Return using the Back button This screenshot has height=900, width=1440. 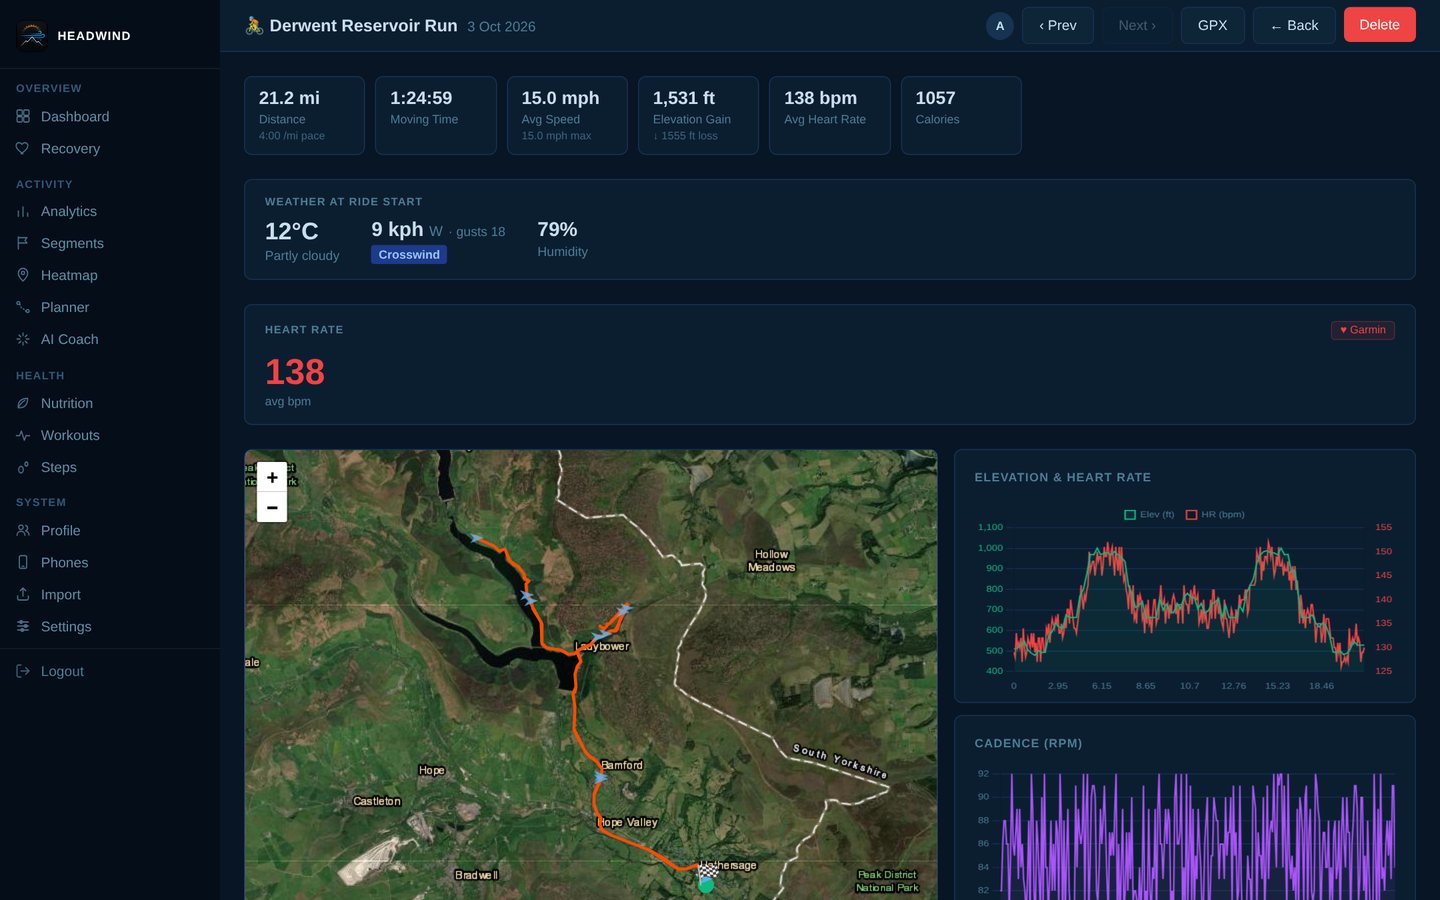(1294, 26)
